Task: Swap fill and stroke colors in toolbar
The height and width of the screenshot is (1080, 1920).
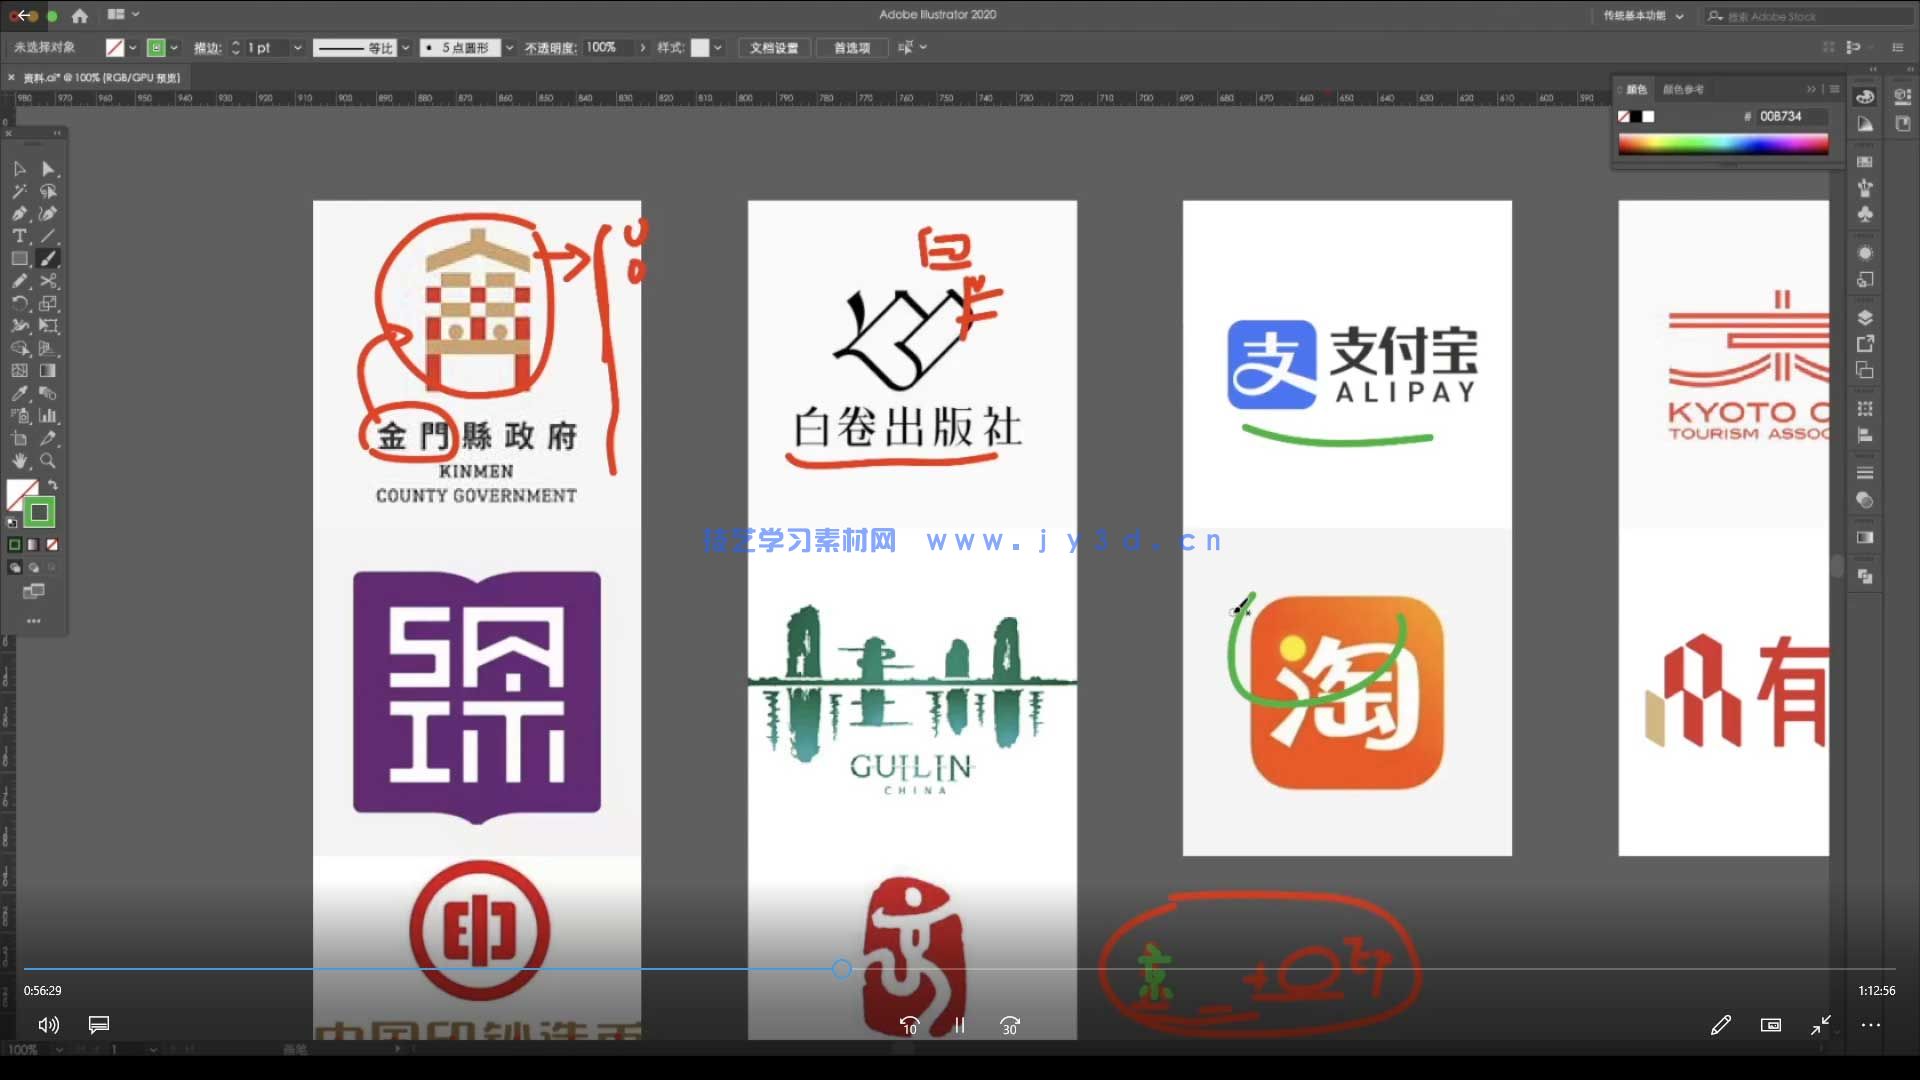Action: (x=53, y=484)
